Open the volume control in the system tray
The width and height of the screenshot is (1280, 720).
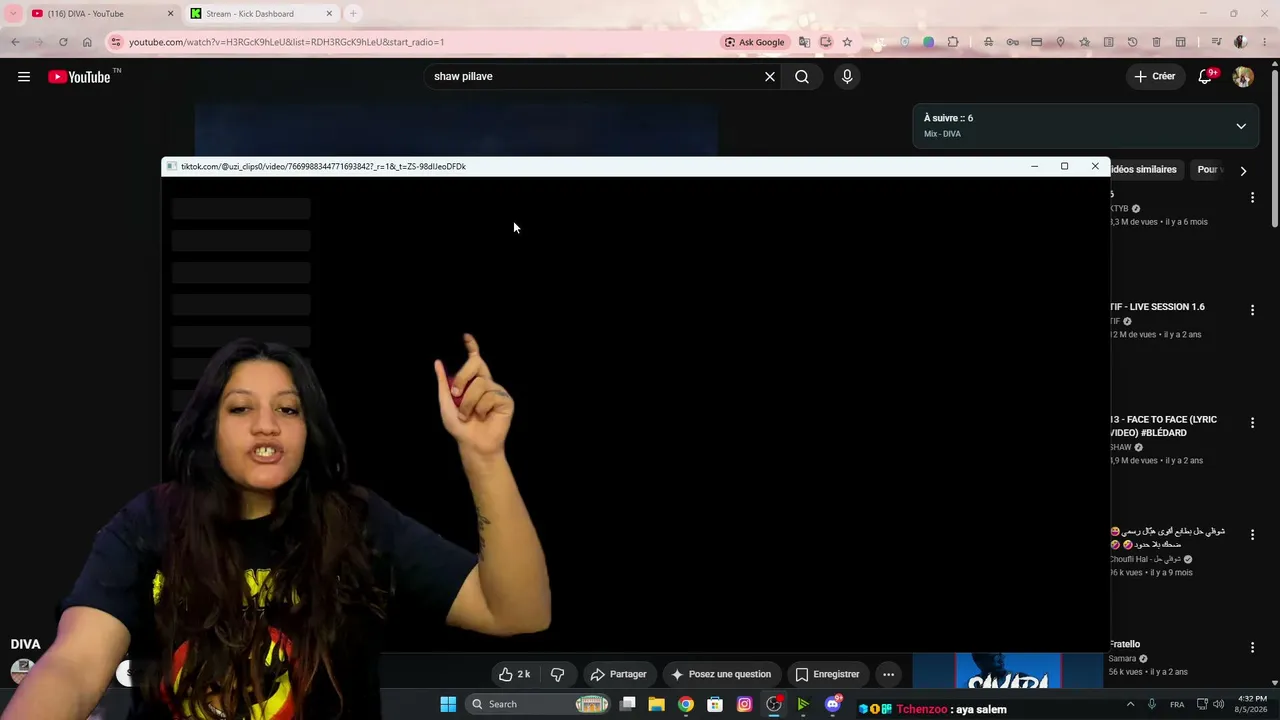(1218, 704)
